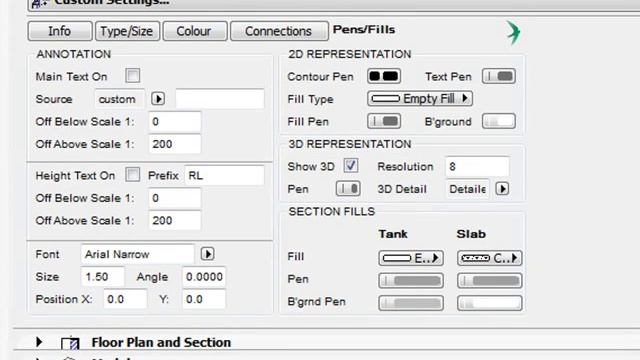
Task: Edit the Angle 0.0000 field
Action: (204, 277)
